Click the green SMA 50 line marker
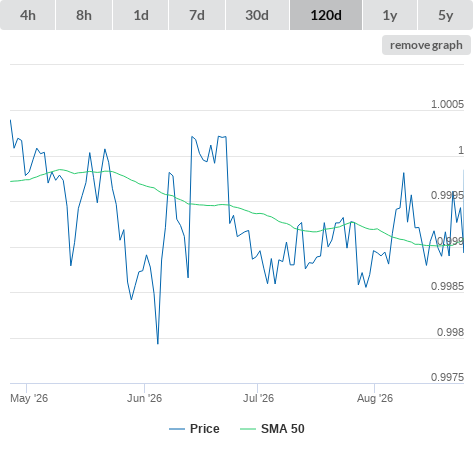This screenshot has width=474, height=455. coord(248,429)
